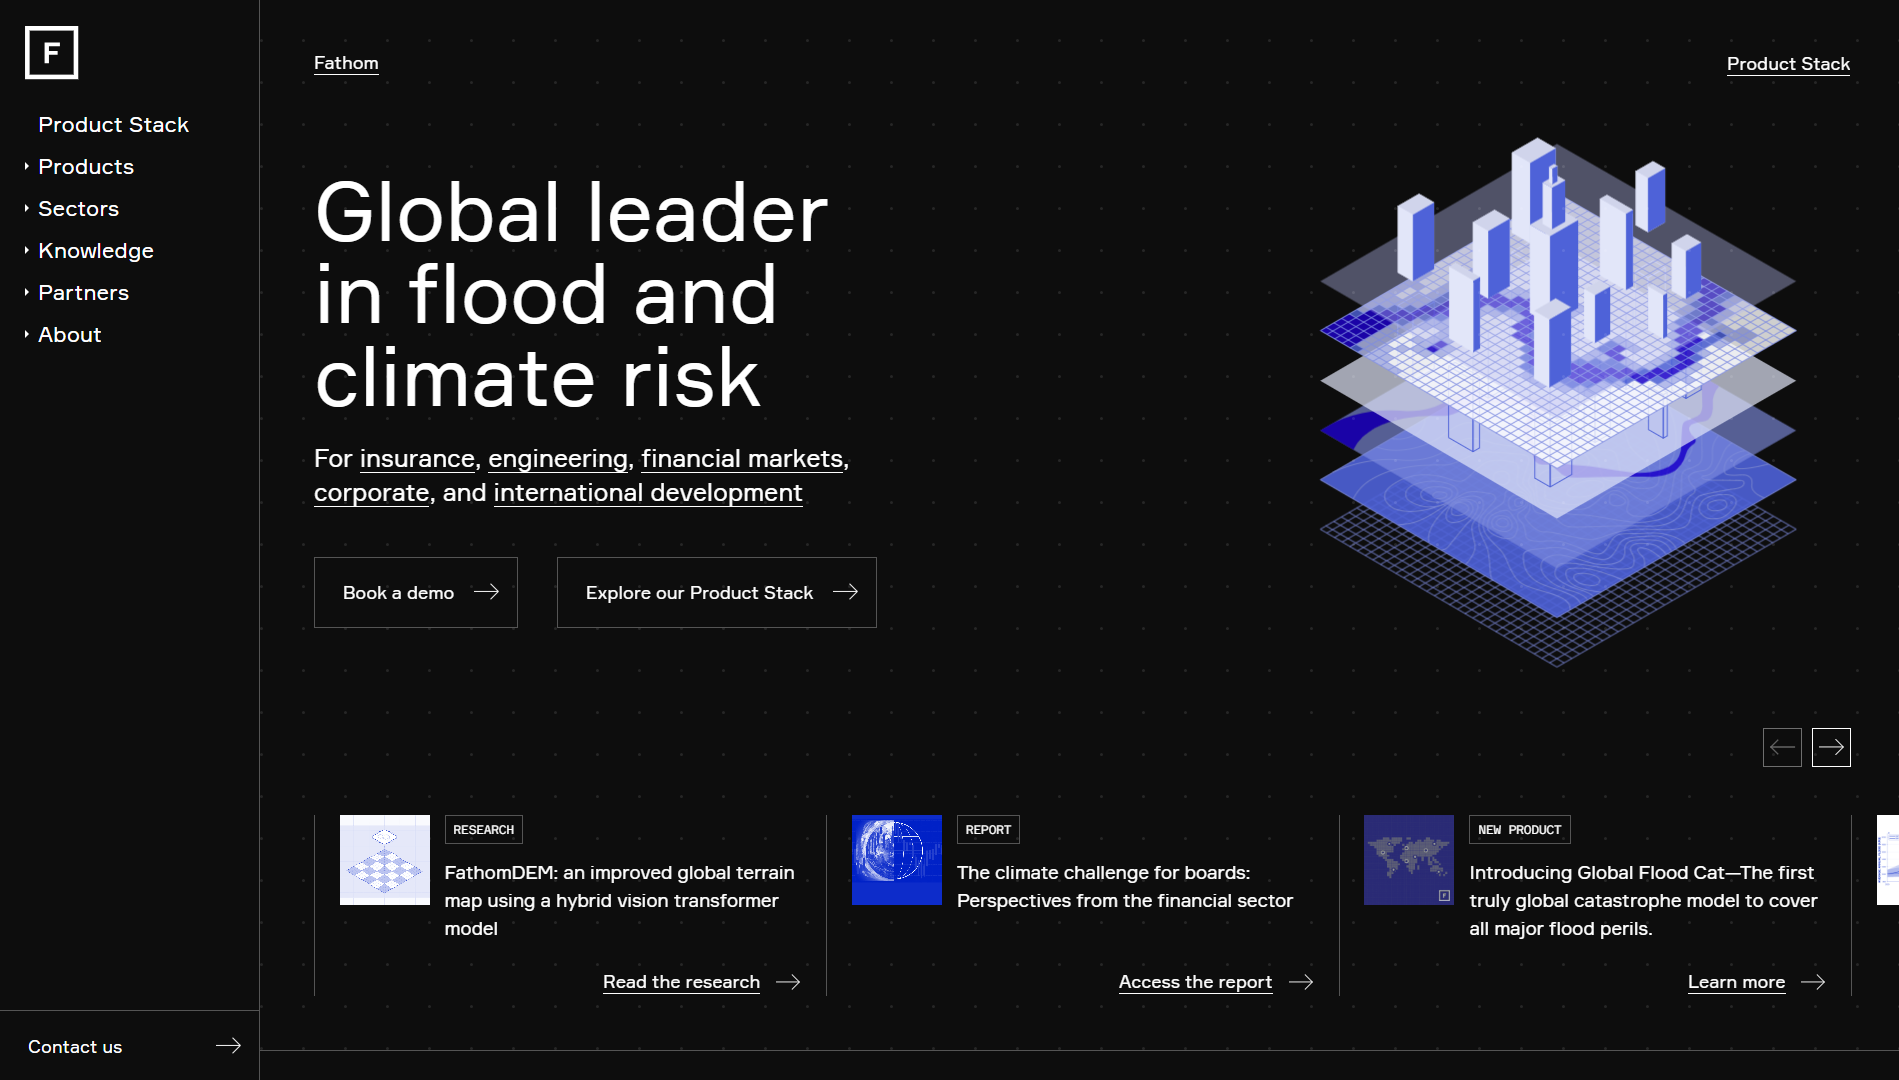This screenshot has height=1080, width=1899.
Task: Open Partners in the sidebar
Action: click(x=83, y=293)
